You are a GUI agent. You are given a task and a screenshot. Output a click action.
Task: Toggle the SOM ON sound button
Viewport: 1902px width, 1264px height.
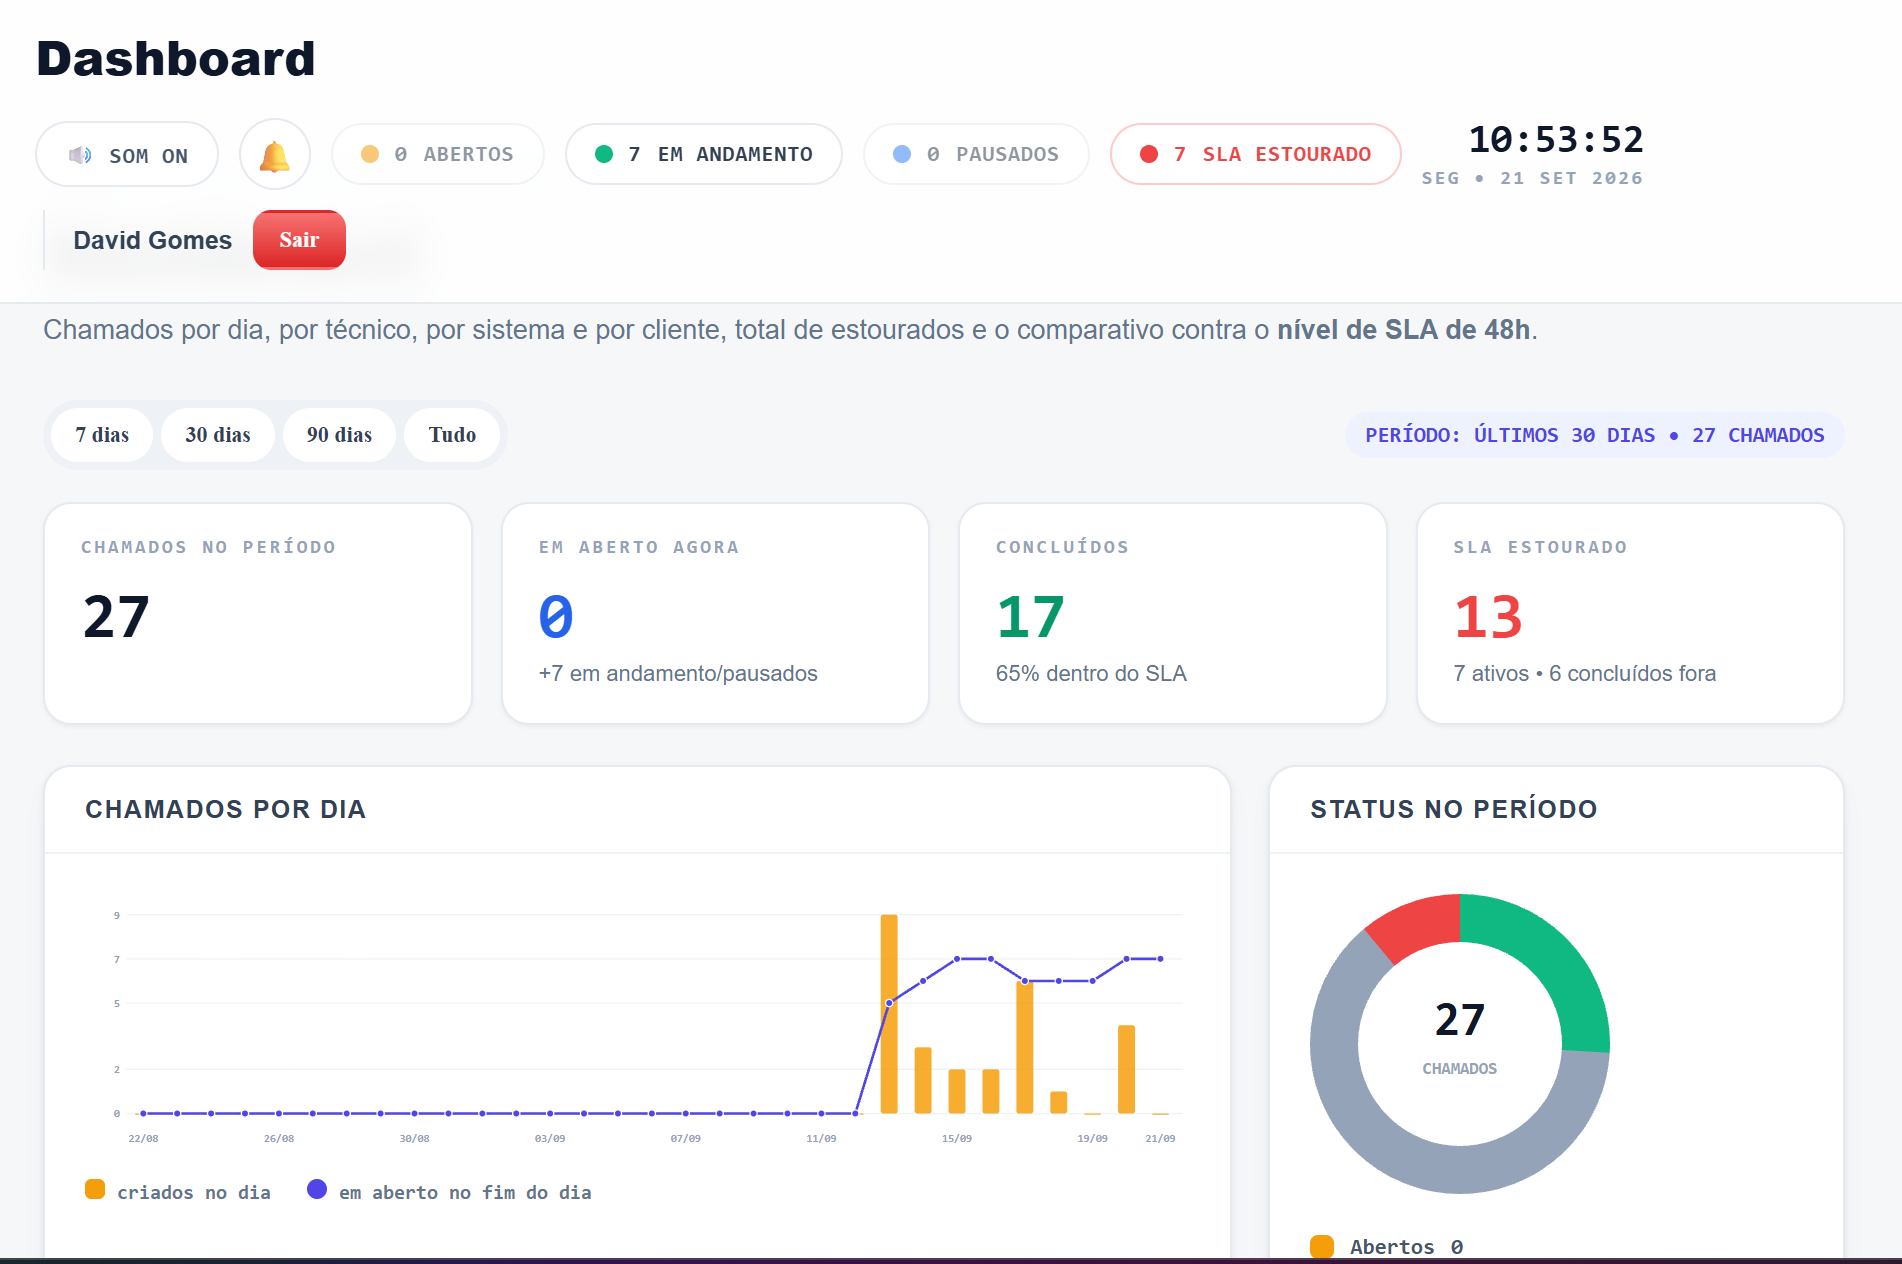[x=127, y=155]
